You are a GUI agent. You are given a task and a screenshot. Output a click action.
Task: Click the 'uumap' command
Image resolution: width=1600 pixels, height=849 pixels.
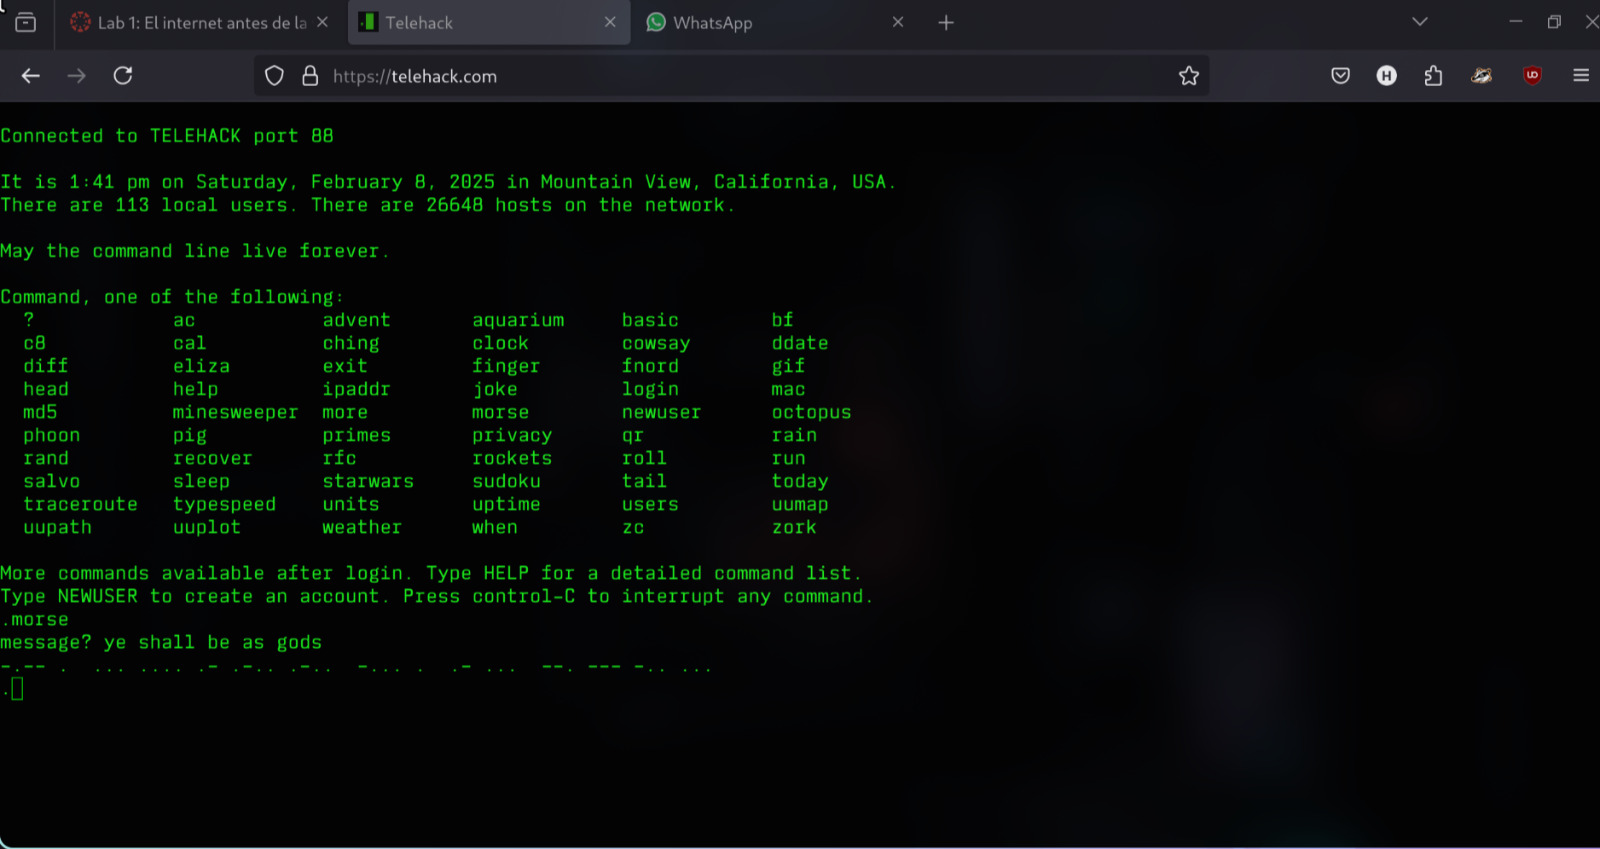800,504
